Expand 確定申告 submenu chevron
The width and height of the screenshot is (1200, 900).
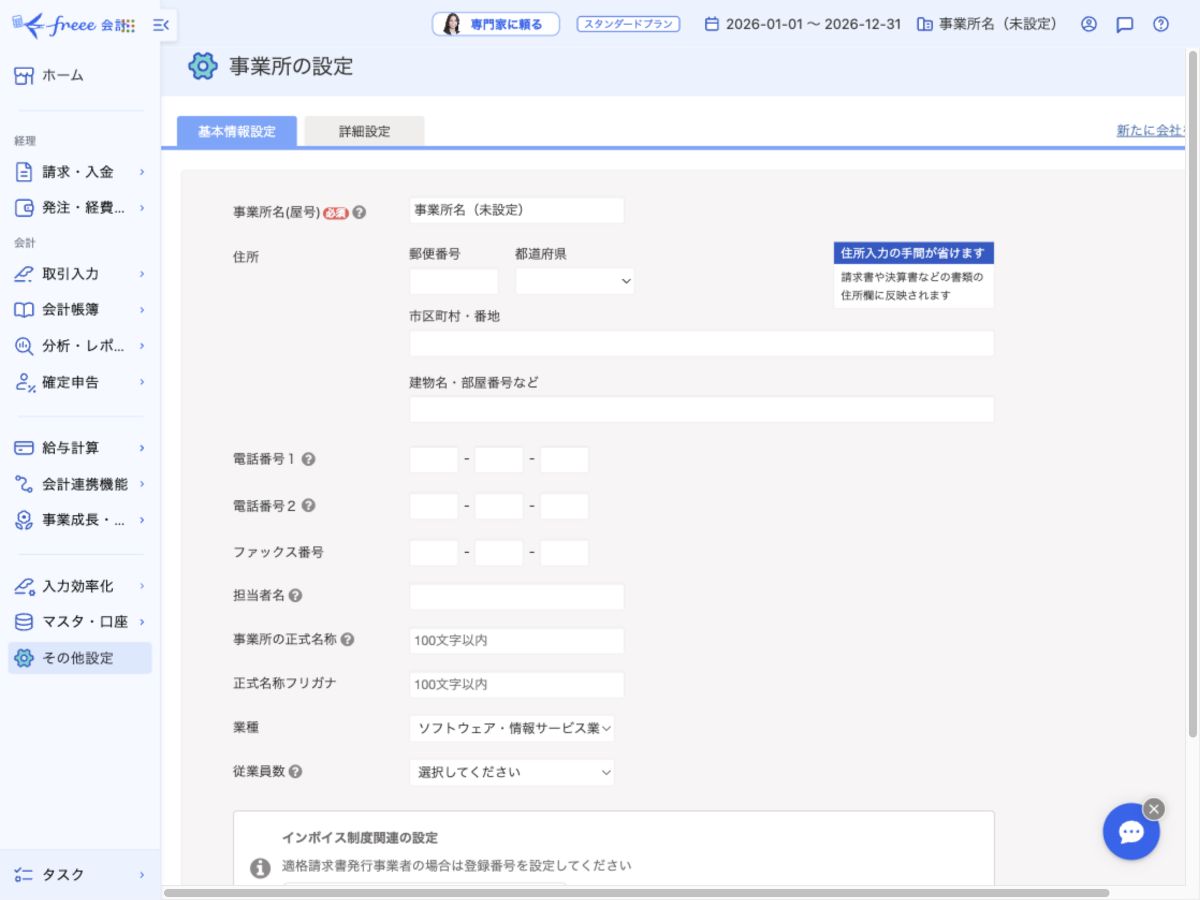click(x=141, y=382)
